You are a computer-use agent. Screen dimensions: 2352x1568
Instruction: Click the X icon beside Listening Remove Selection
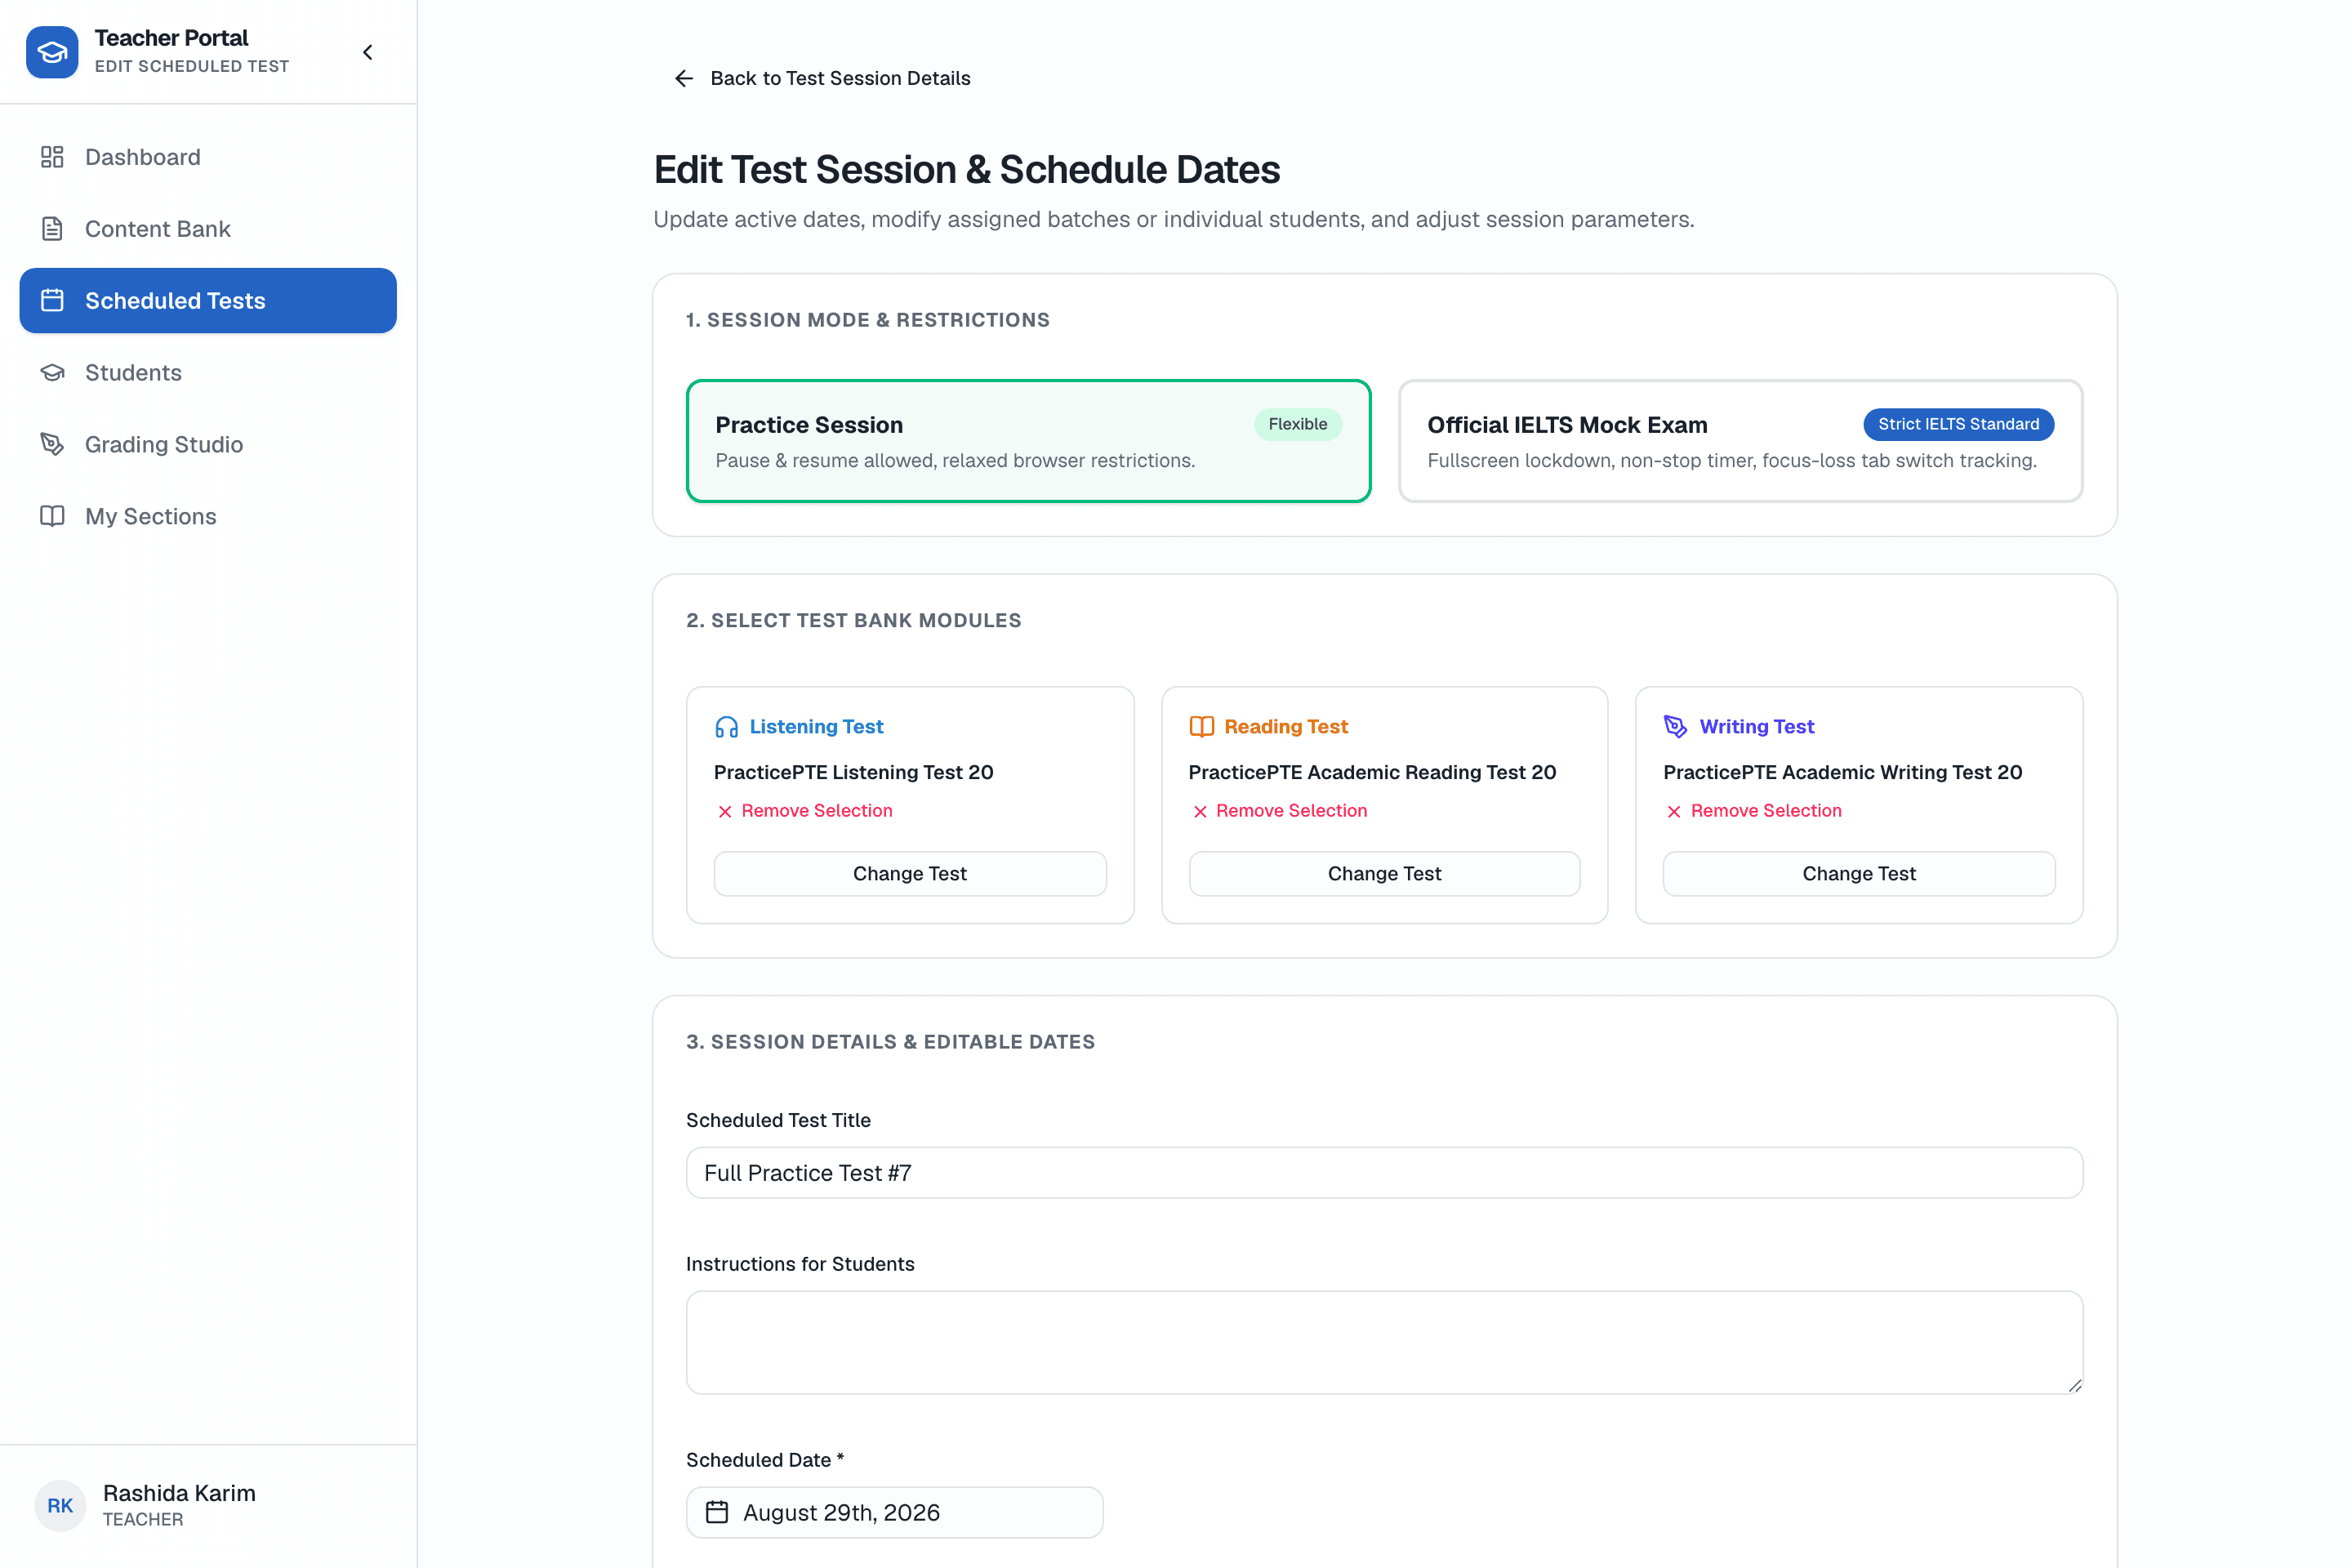click(725, 812)
